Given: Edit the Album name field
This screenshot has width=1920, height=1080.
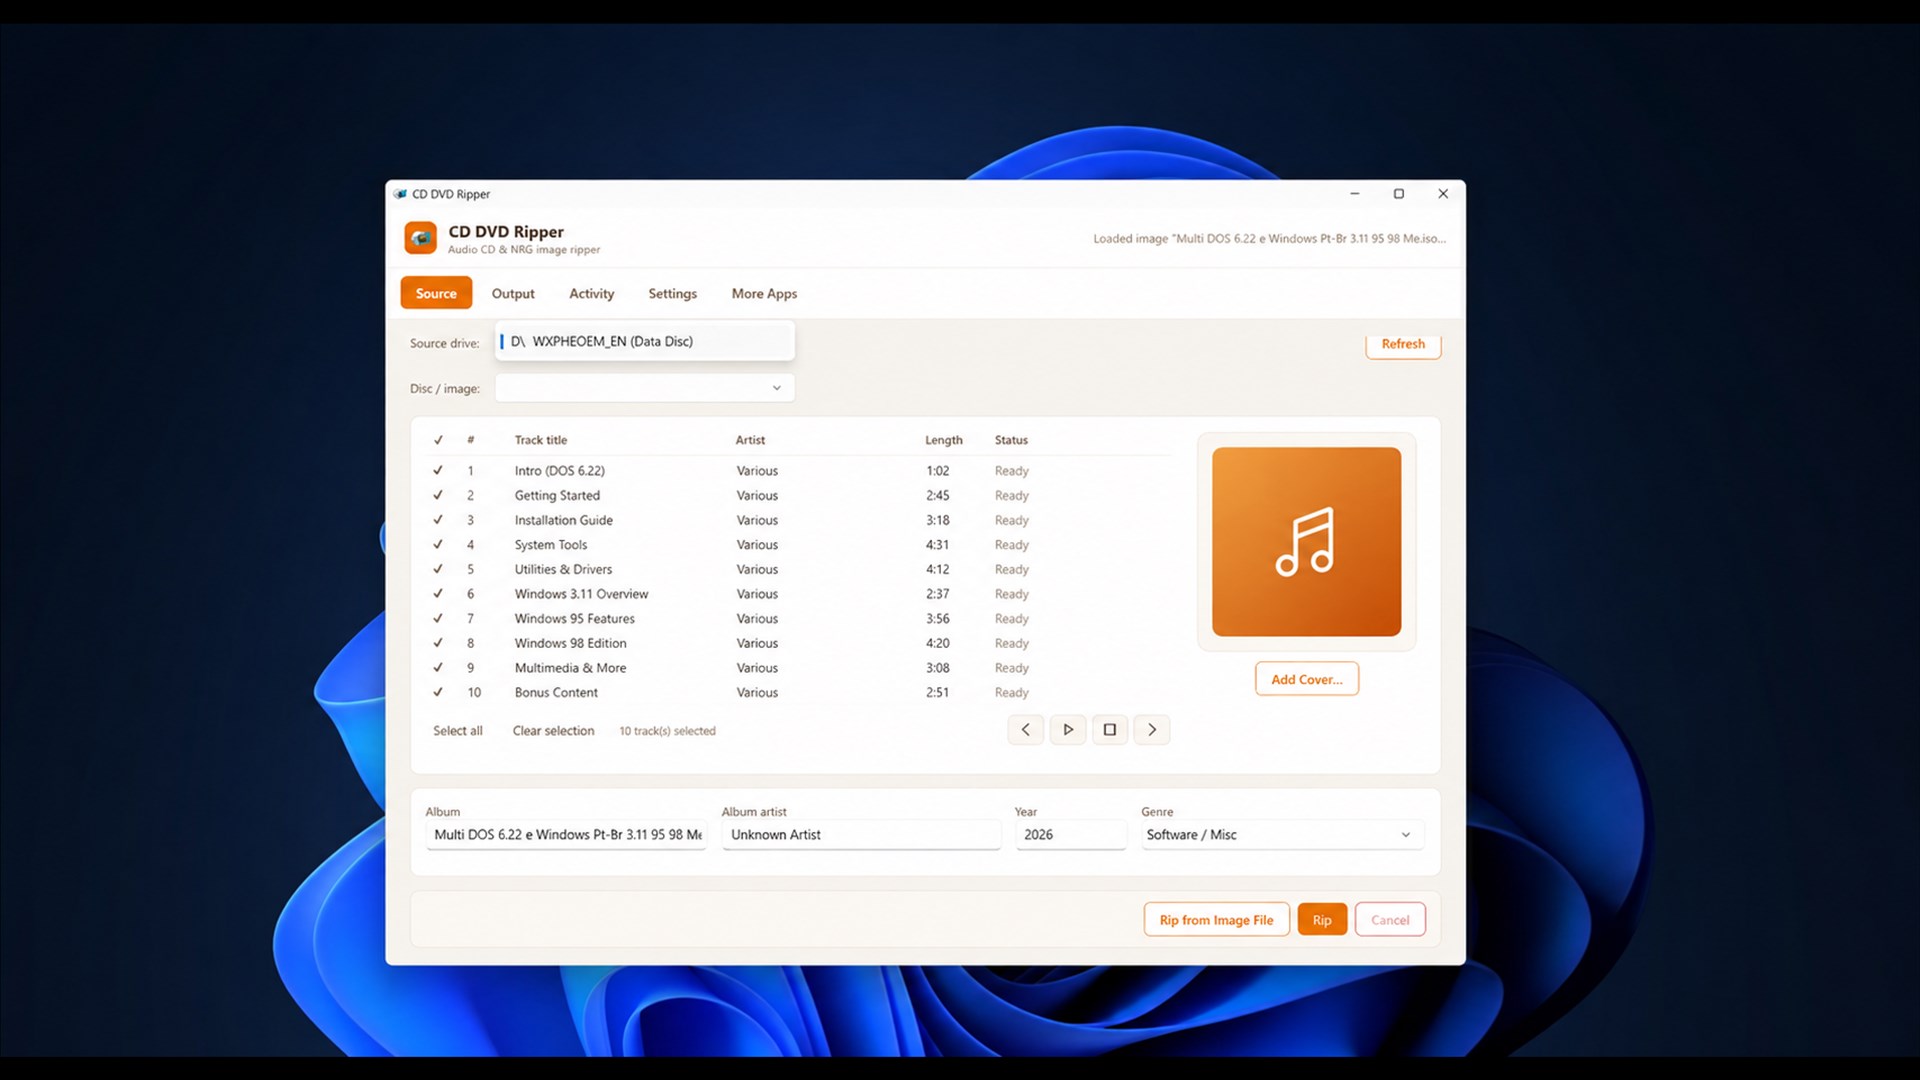Looking at the screenshot, I should point(566,835).
